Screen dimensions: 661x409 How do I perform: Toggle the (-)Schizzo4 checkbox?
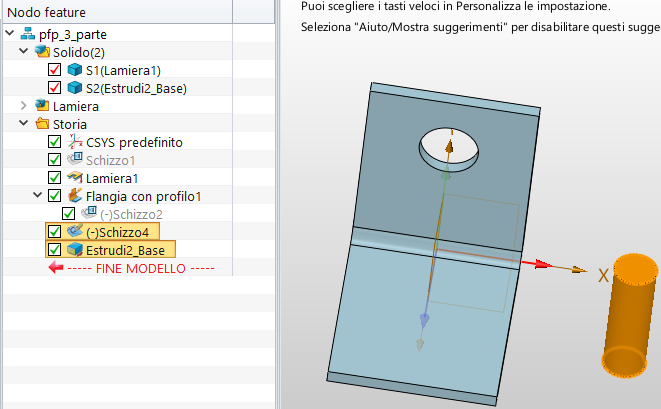(54, 231)
